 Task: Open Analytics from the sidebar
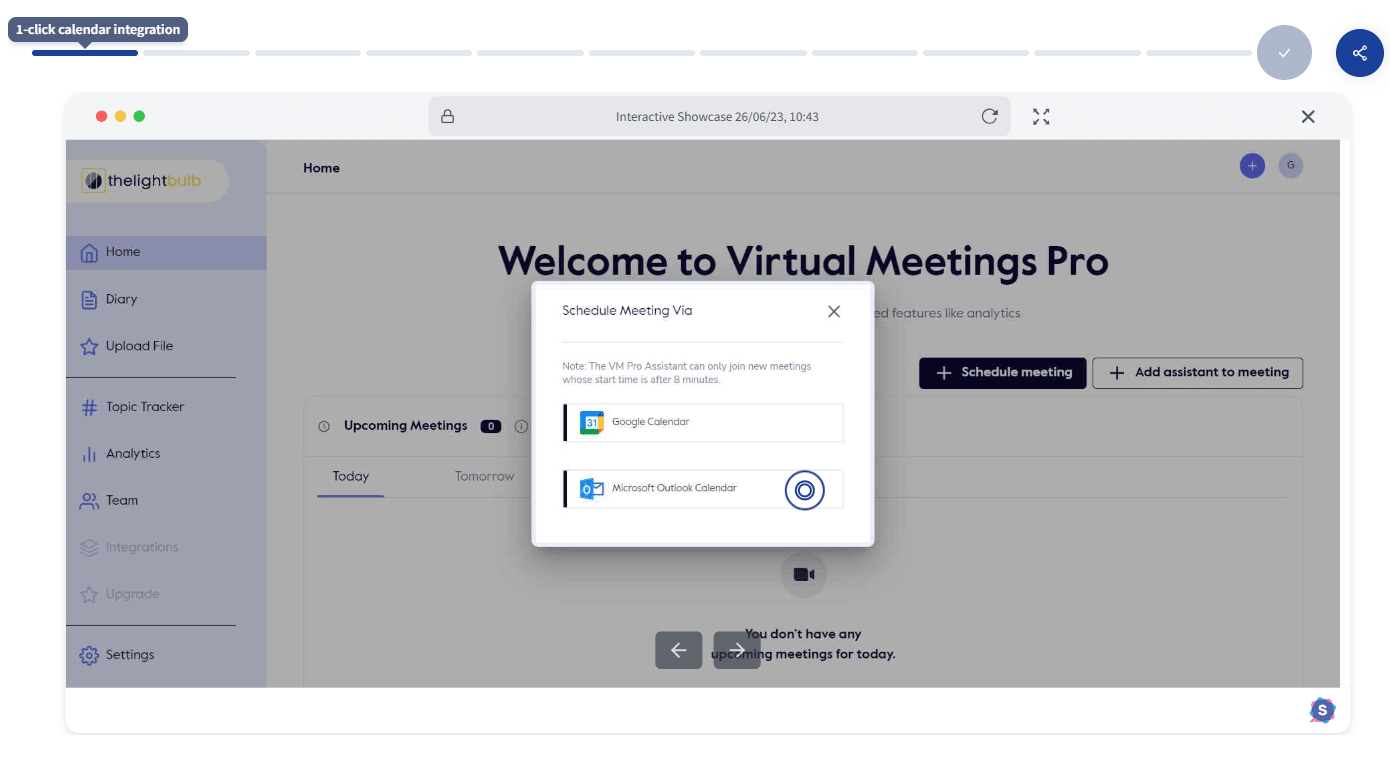pos(133,454)
